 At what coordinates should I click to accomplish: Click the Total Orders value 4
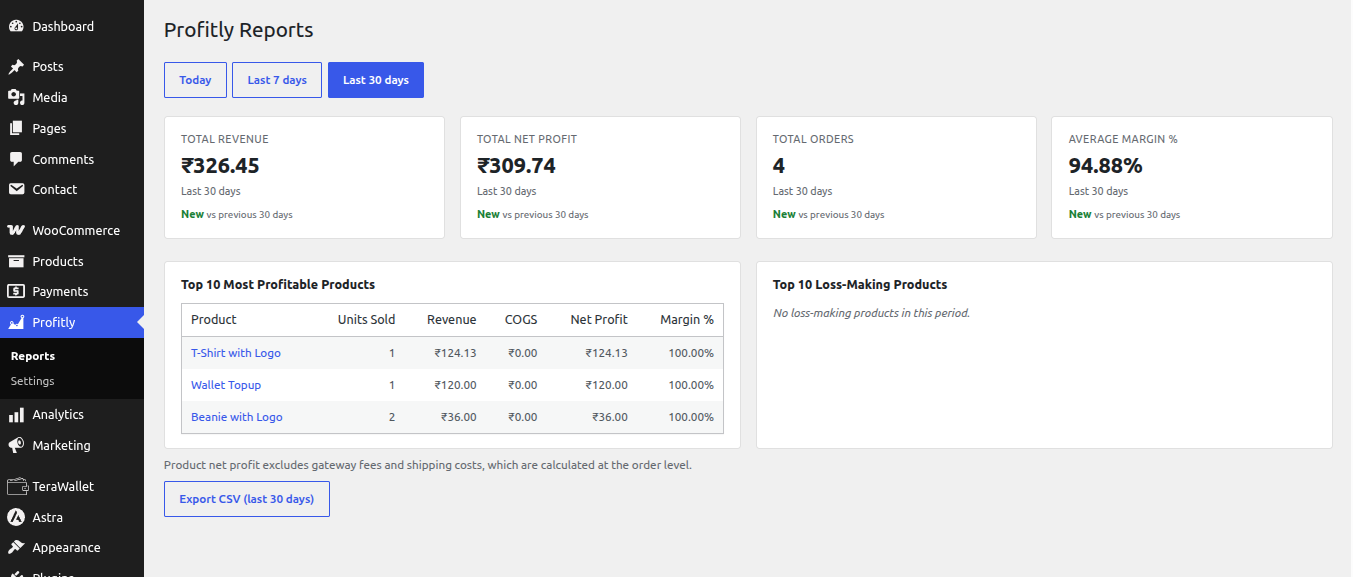pyautogui.click(x=779, y=166)
